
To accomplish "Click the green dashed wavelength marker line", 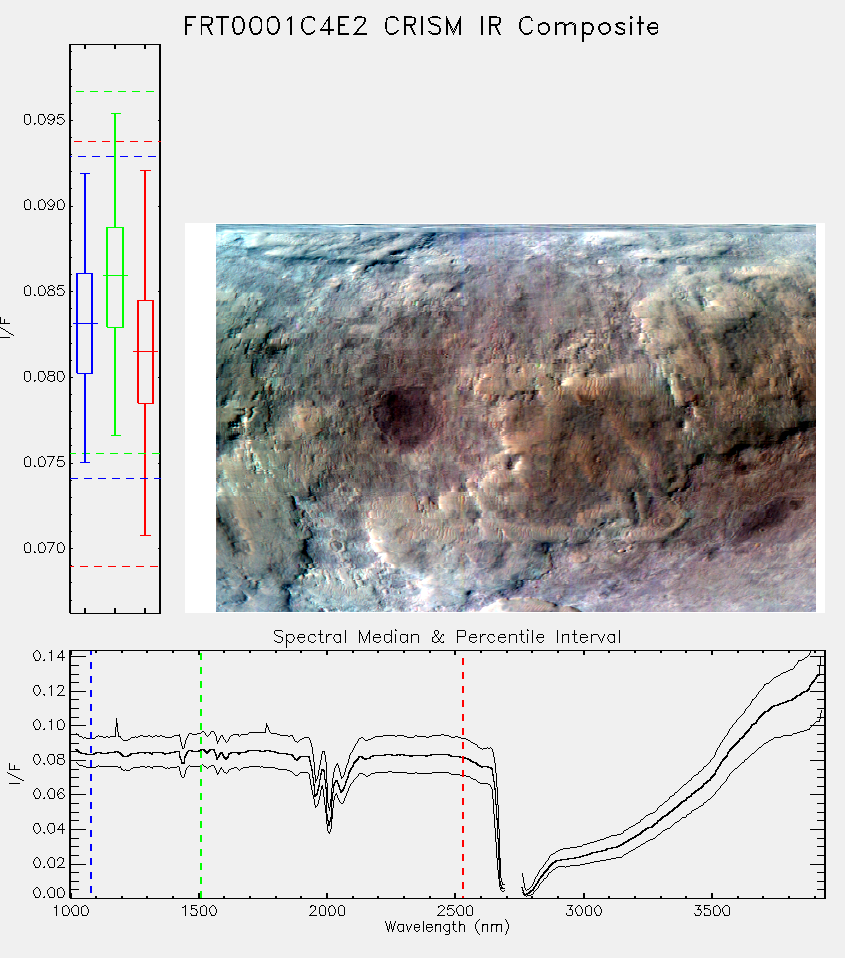I will coord(201,773).
